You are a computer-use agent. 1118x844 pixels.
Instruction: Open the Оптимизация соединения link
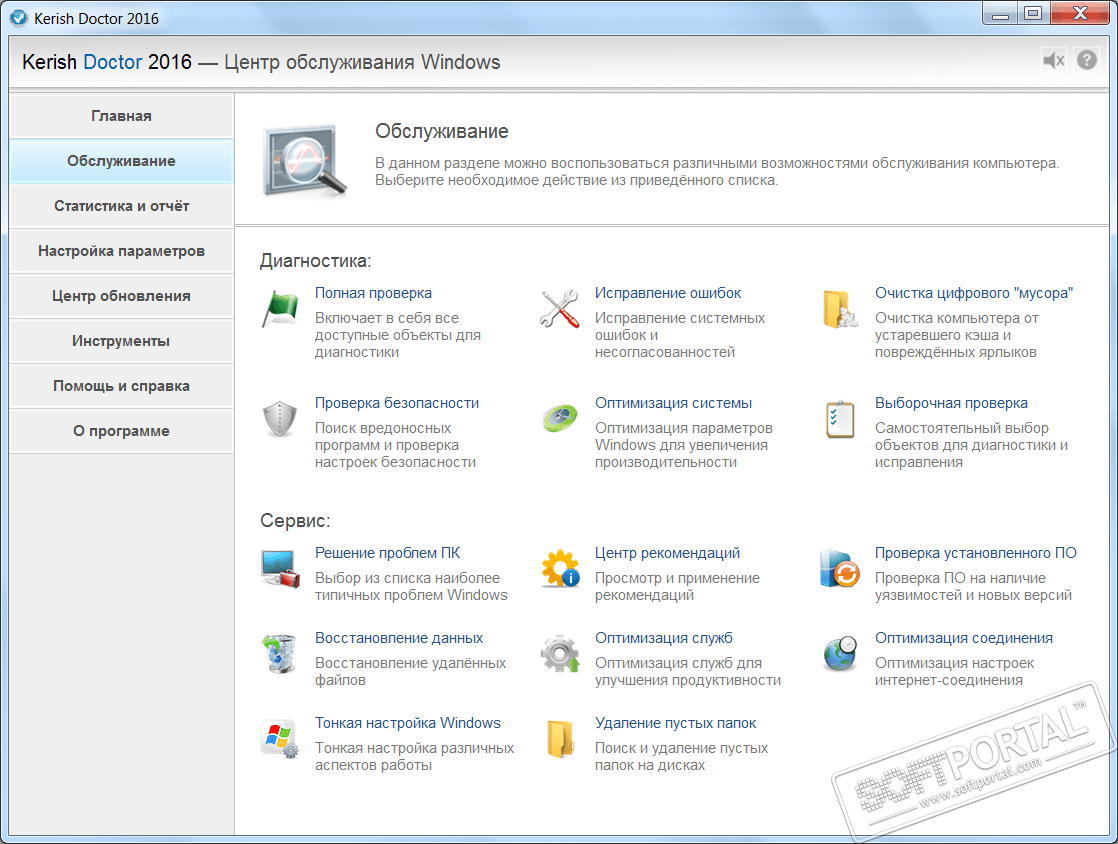click(964, 638)
